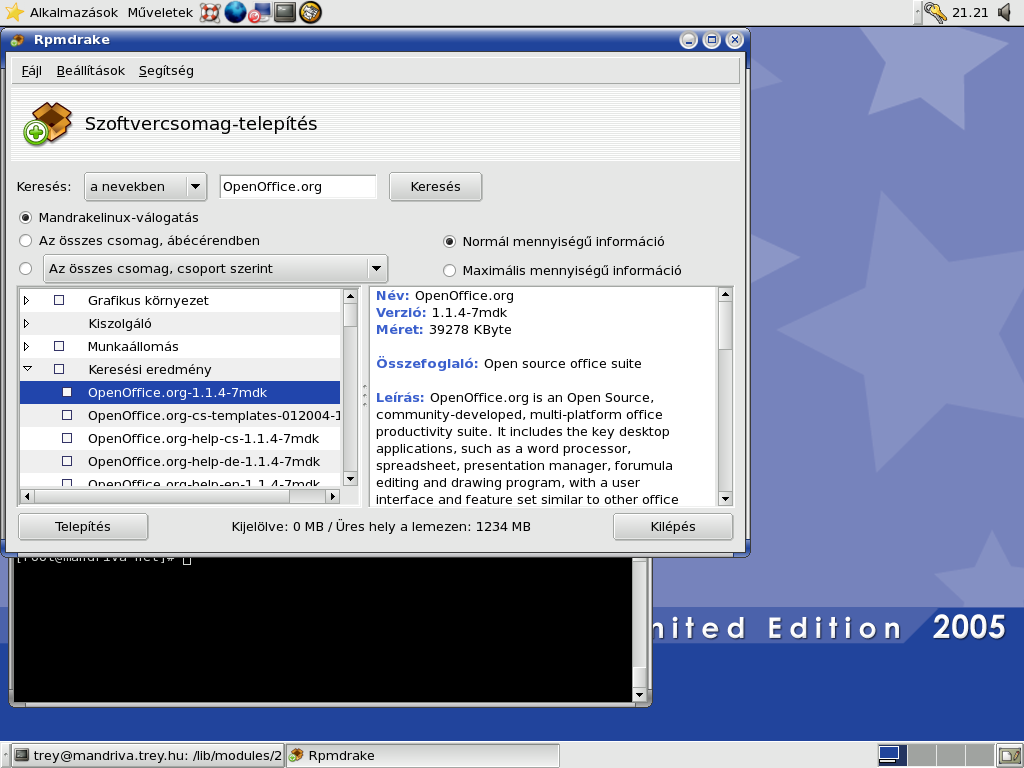Select the OpenOffice.org-help-cs-1.1.4-7mdk row
Viewport: 1024px width, 768px height.
click(180, 438)
